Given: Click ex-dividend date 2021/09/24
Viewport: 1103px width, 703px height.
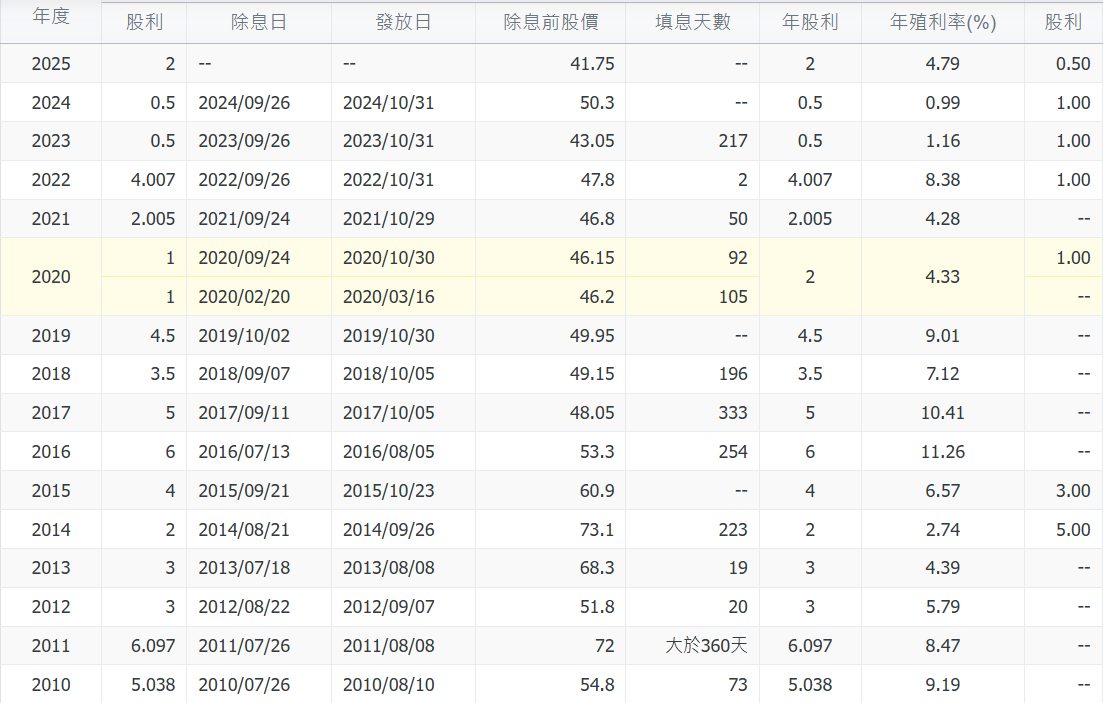Looking at the screenshot, I should [x=244, y=219].
